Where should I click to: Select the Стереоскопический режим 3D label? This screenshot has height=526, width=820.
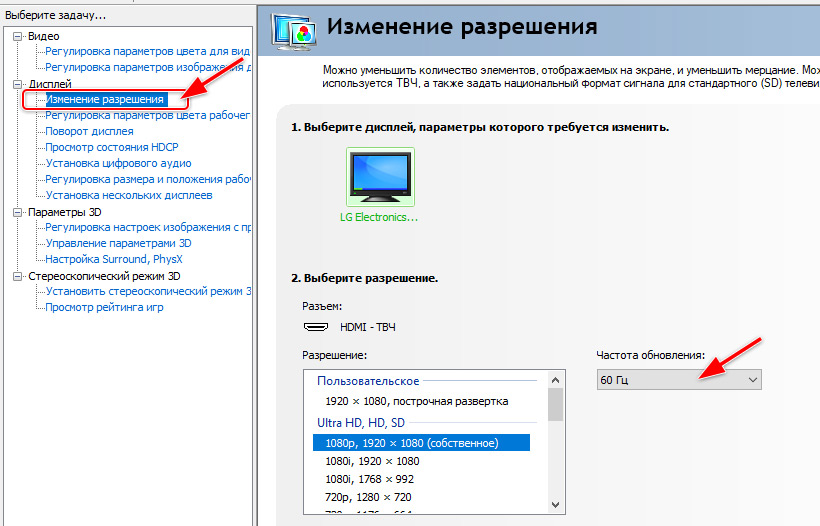105,276
